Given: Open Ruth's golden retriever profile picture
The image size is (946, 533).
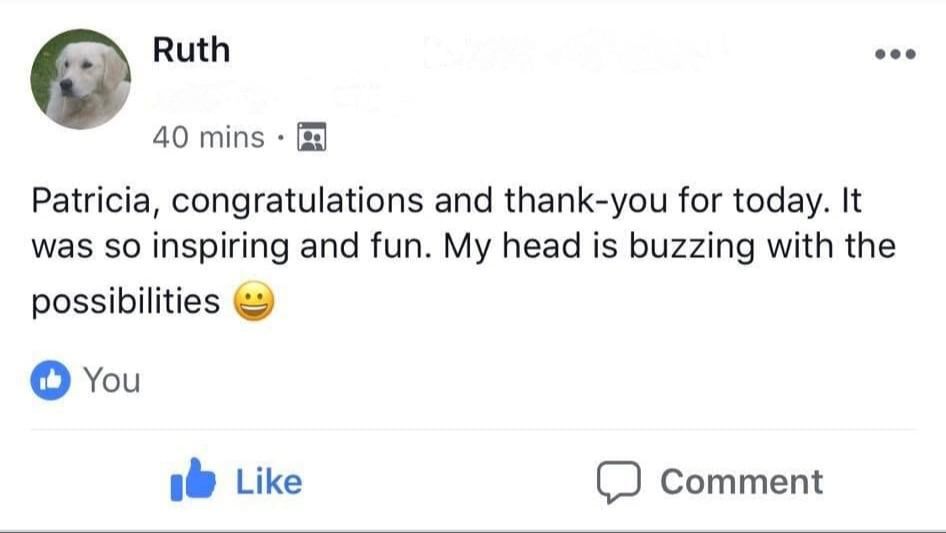Looking at the screenshot, I should coord(80,80).
